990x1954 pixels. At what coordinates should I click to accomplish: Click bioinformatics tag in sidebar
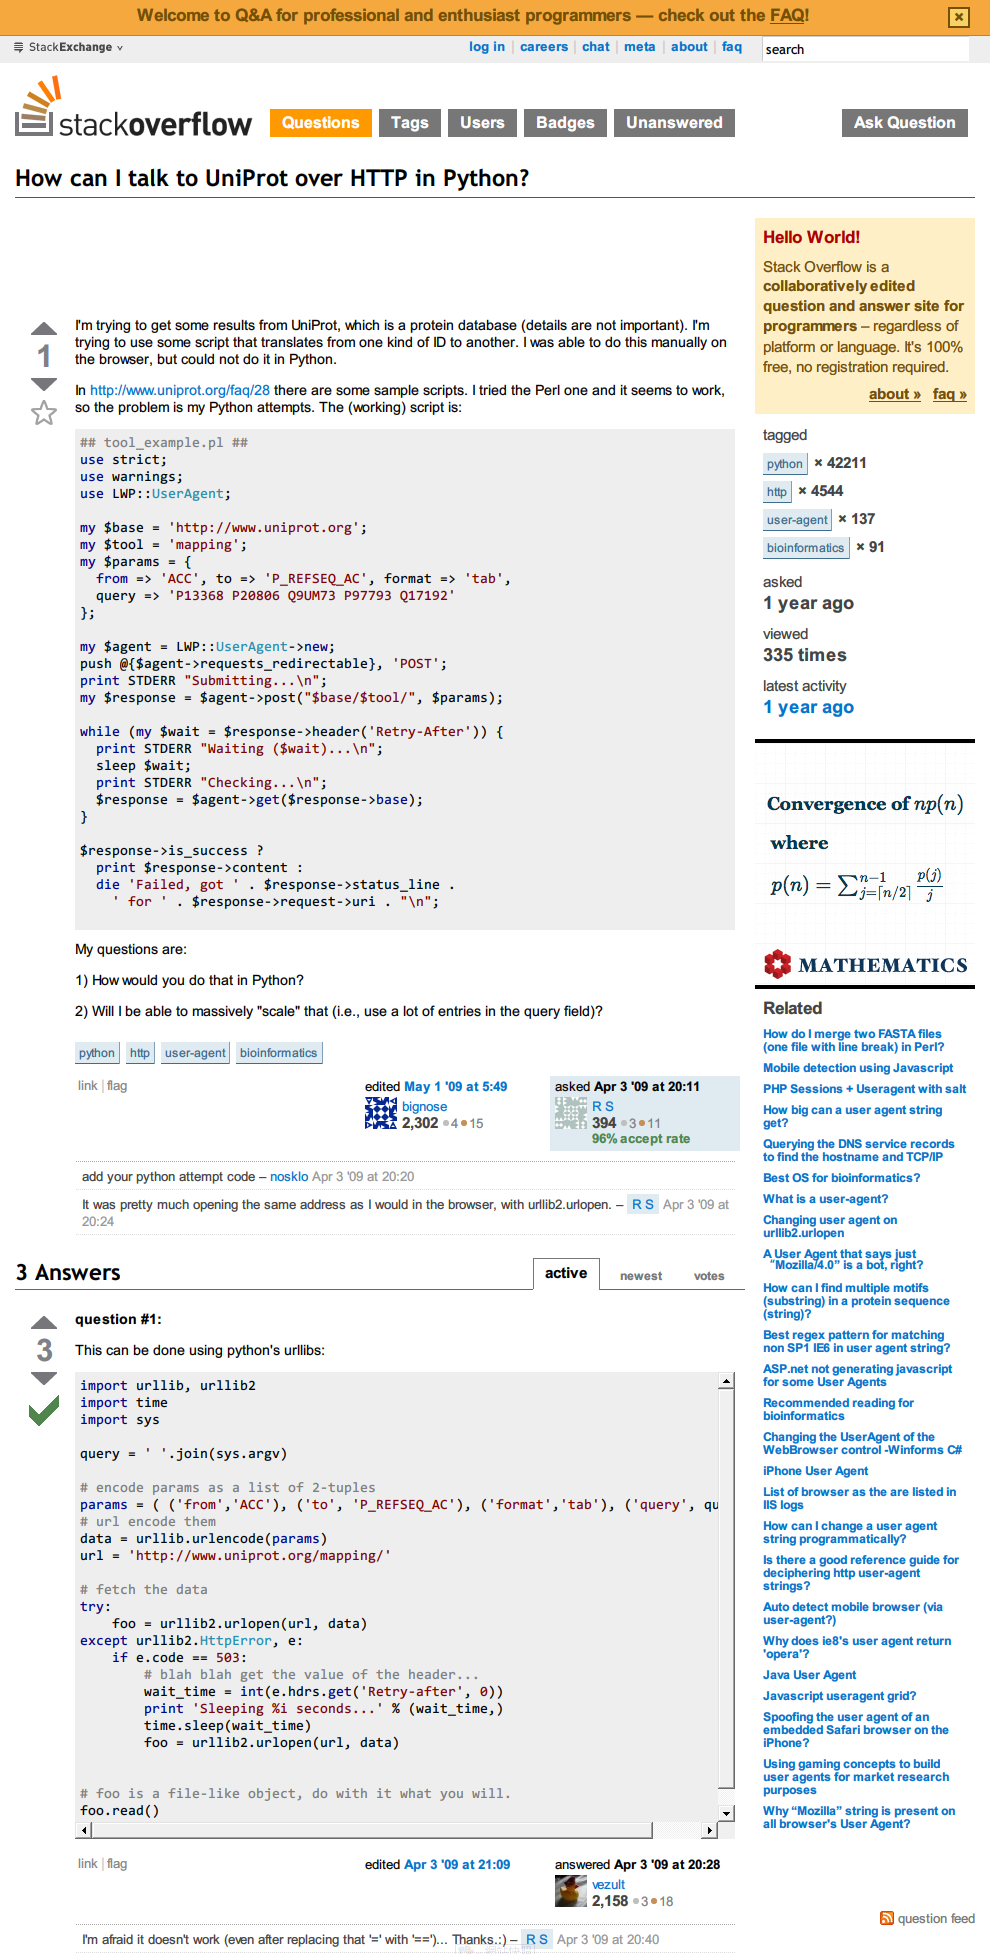pos(806,547)
